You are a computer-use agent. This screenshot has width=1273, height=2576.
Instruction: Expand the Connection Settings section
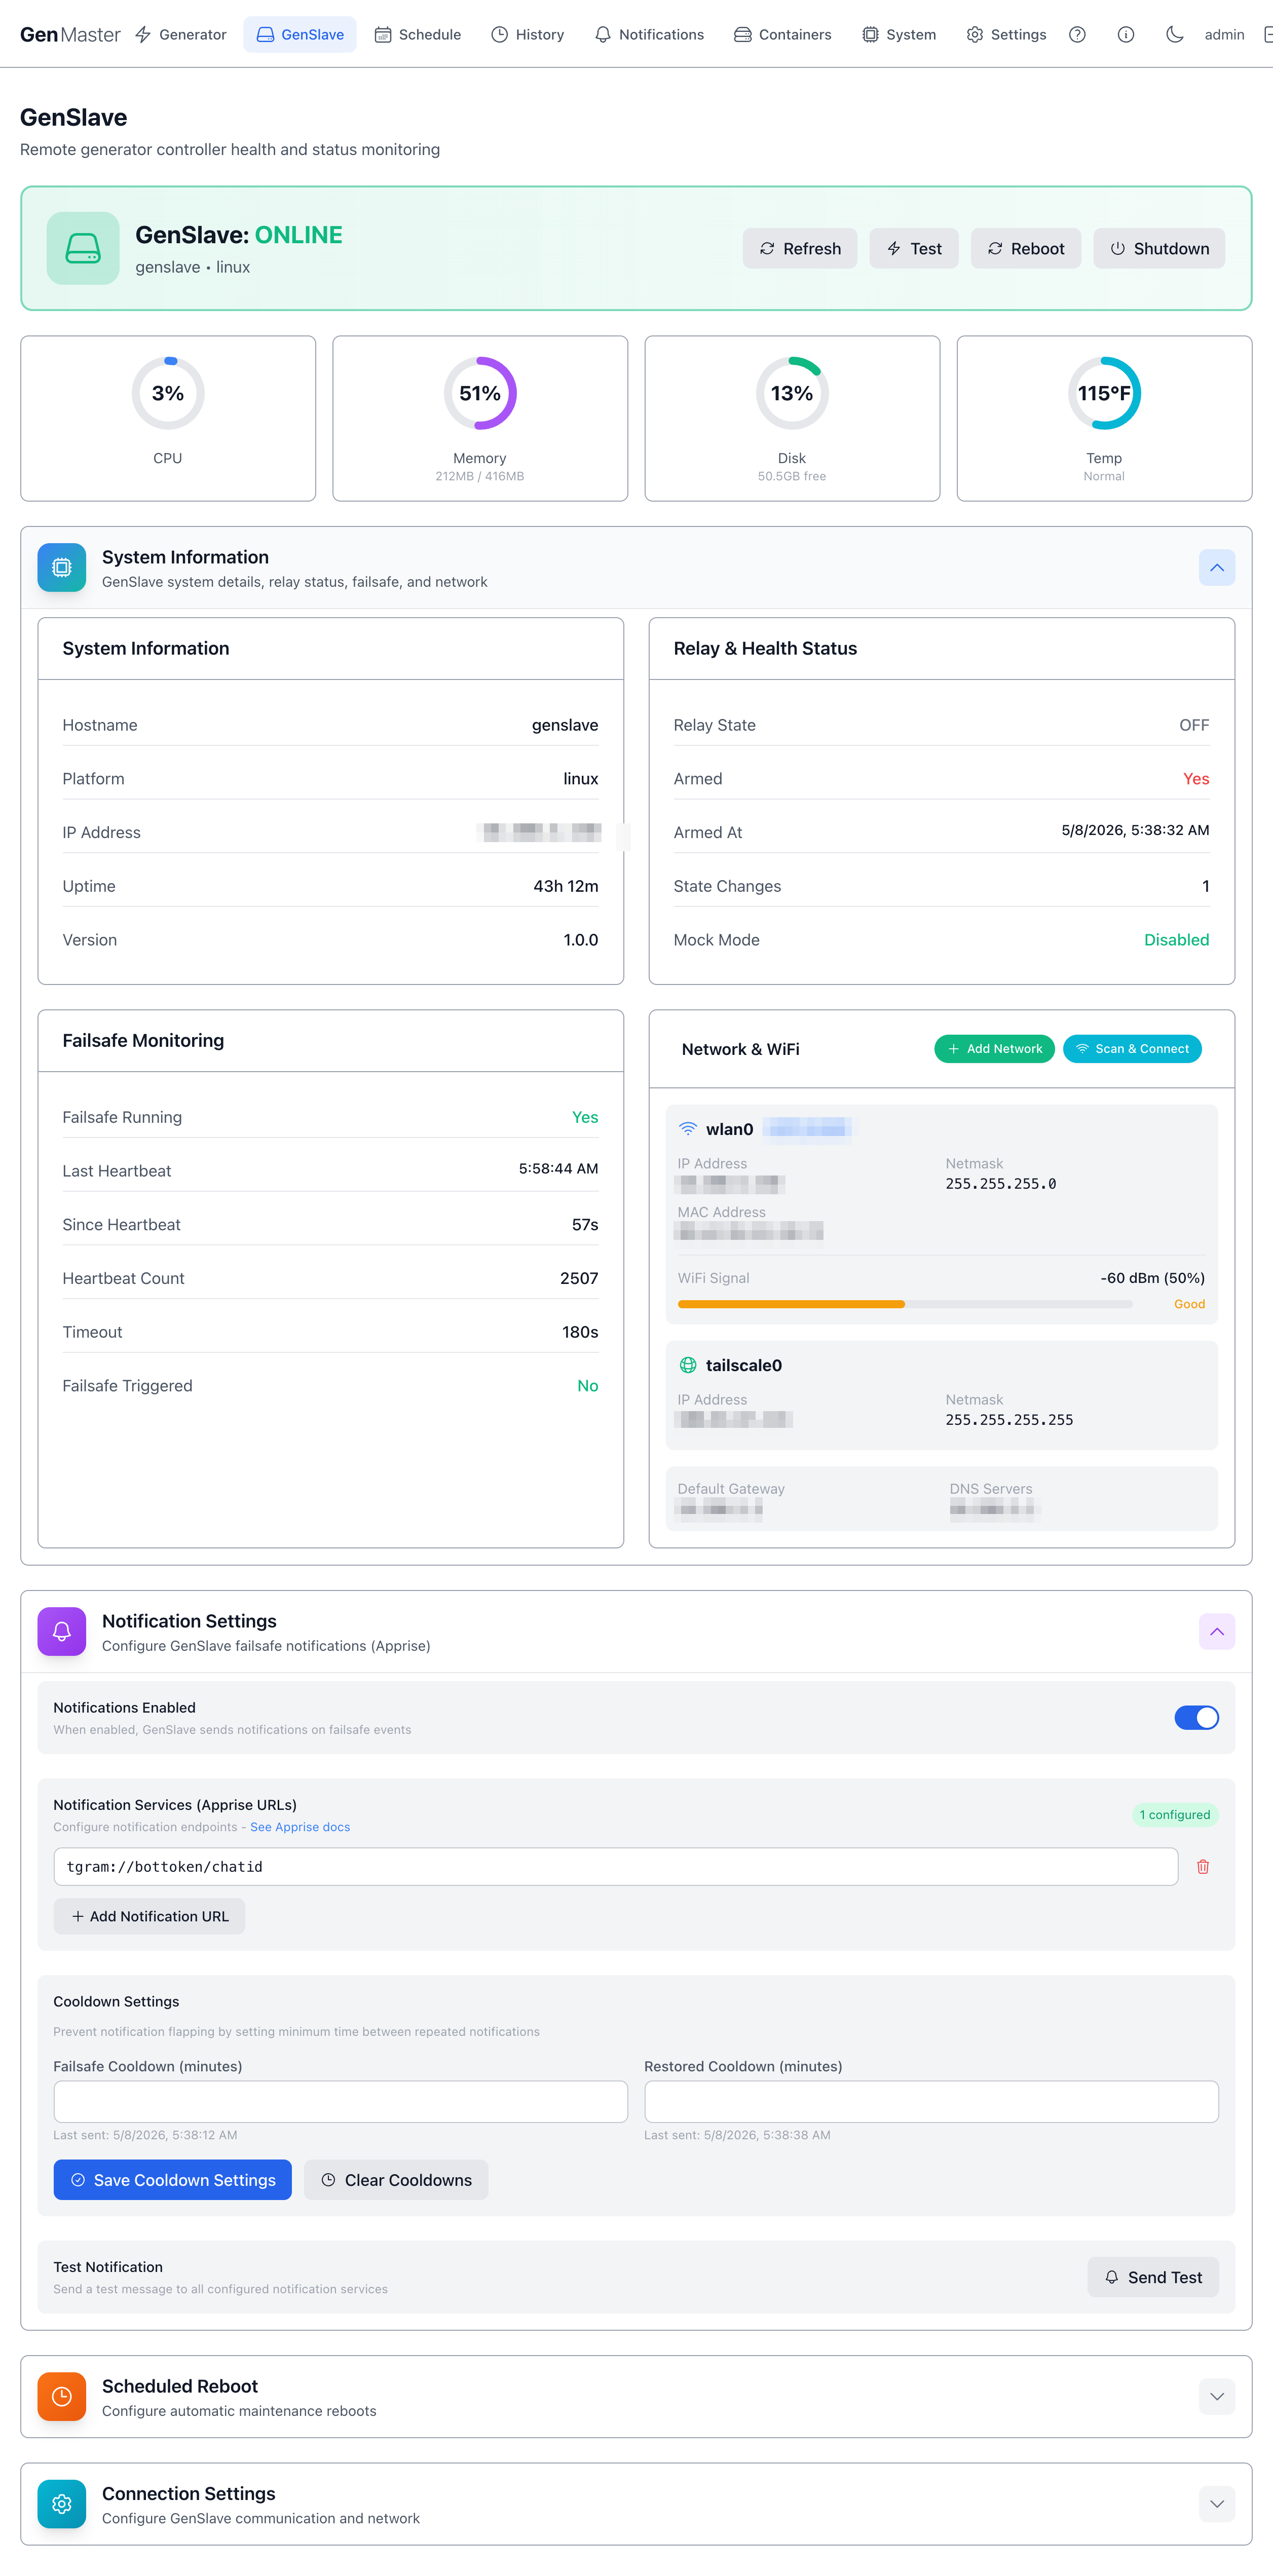click(1216, 2503)
